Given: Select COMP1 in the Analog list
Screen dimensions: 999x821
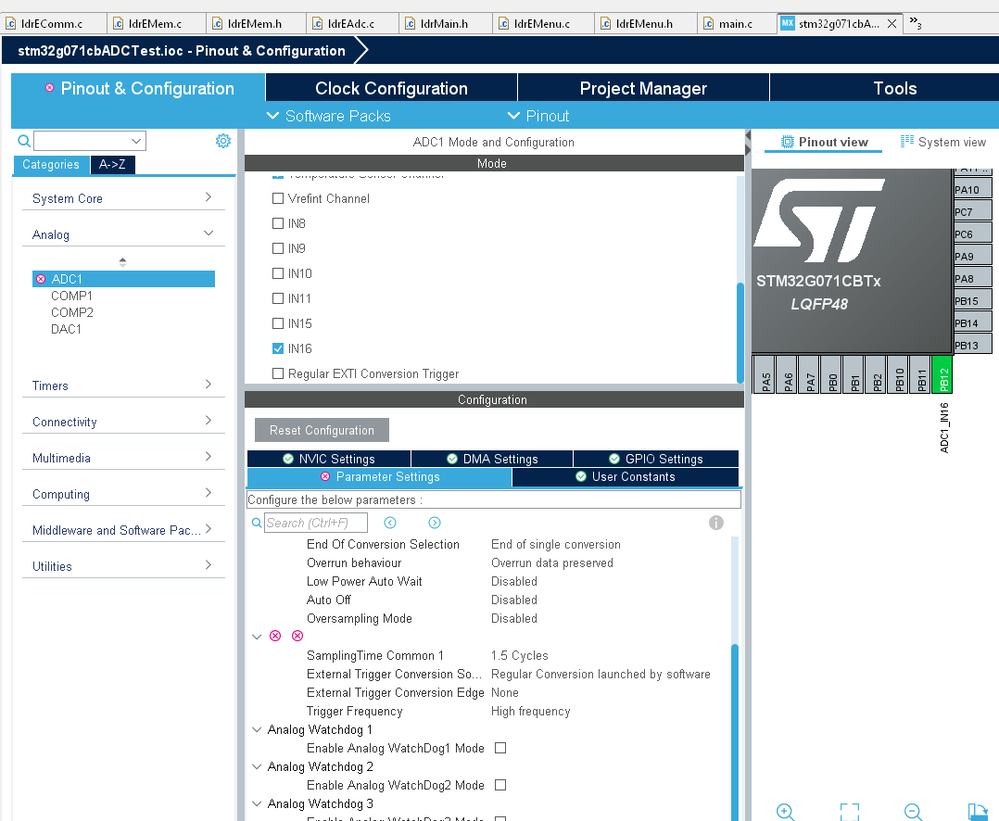Looking at the screenshot, I should pyautogui.click(x=72, y=296).
